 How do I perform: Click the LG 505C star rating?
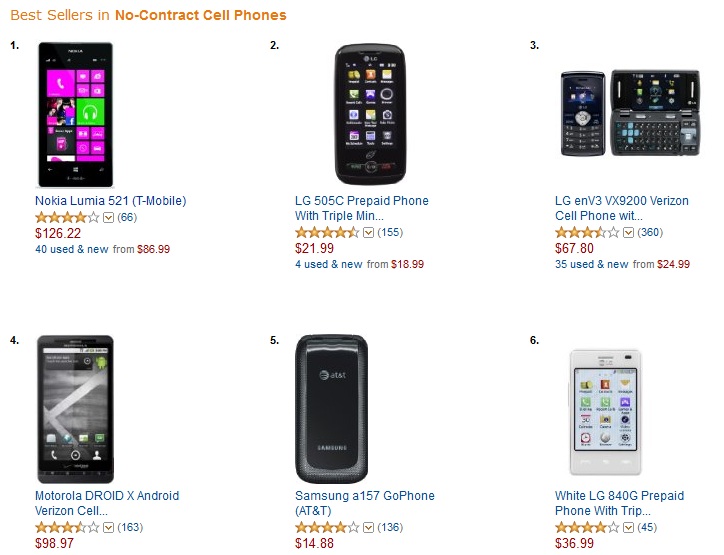(327, 232)
